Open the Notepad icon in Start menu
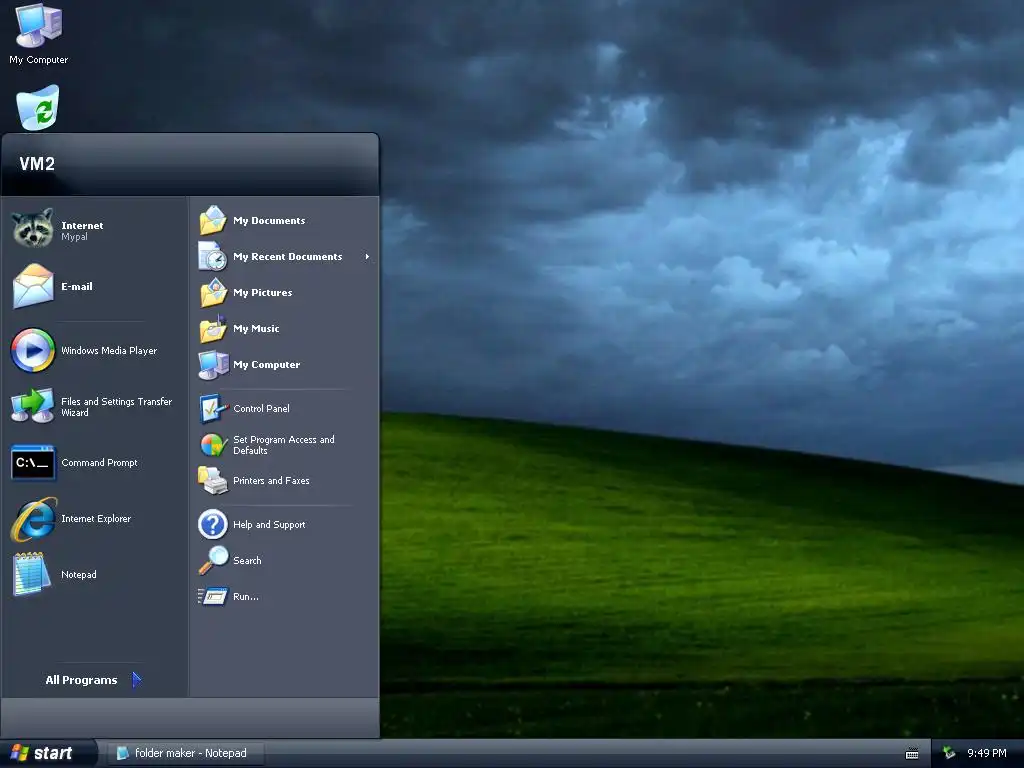The height and width of the screenshot is (768, 1024). [x=31, y=574]
